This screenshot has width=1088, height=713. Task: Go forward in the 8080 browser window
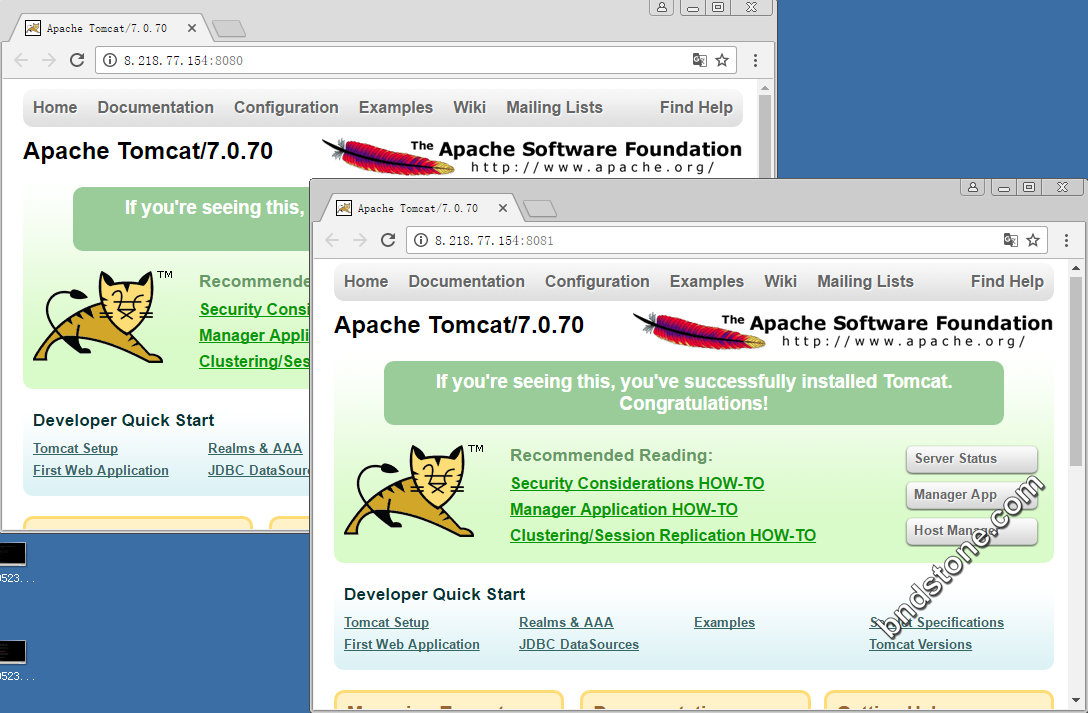coord(49,60)
